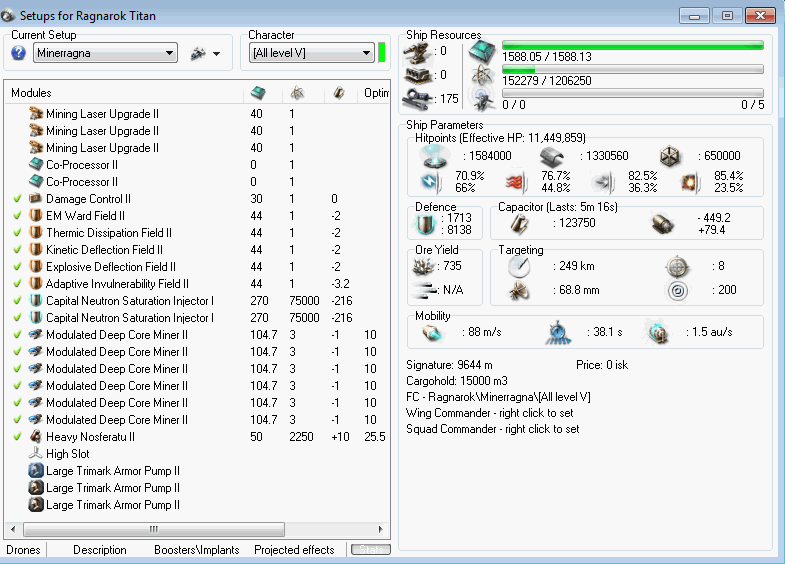
Task: Open the ship setup actions icon
Action: click(x=198, y=53)
